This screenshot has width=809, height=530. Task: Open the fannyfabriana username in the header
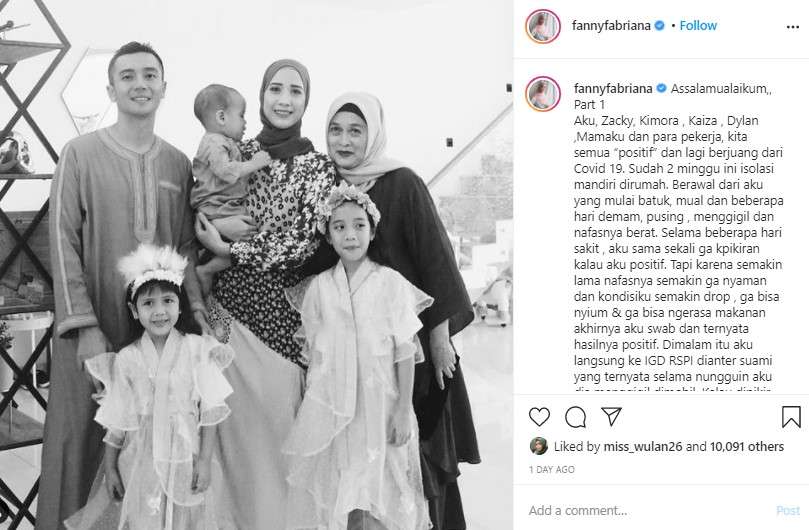611,25
